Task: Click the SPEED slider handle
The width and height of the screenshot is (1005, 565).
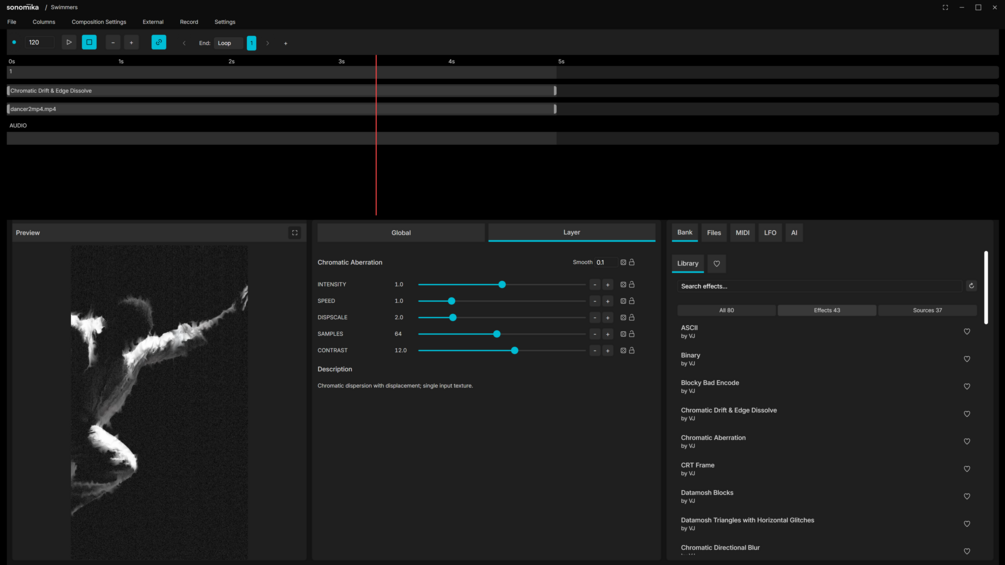Action: pyautogui.click(x=451, y=301)
